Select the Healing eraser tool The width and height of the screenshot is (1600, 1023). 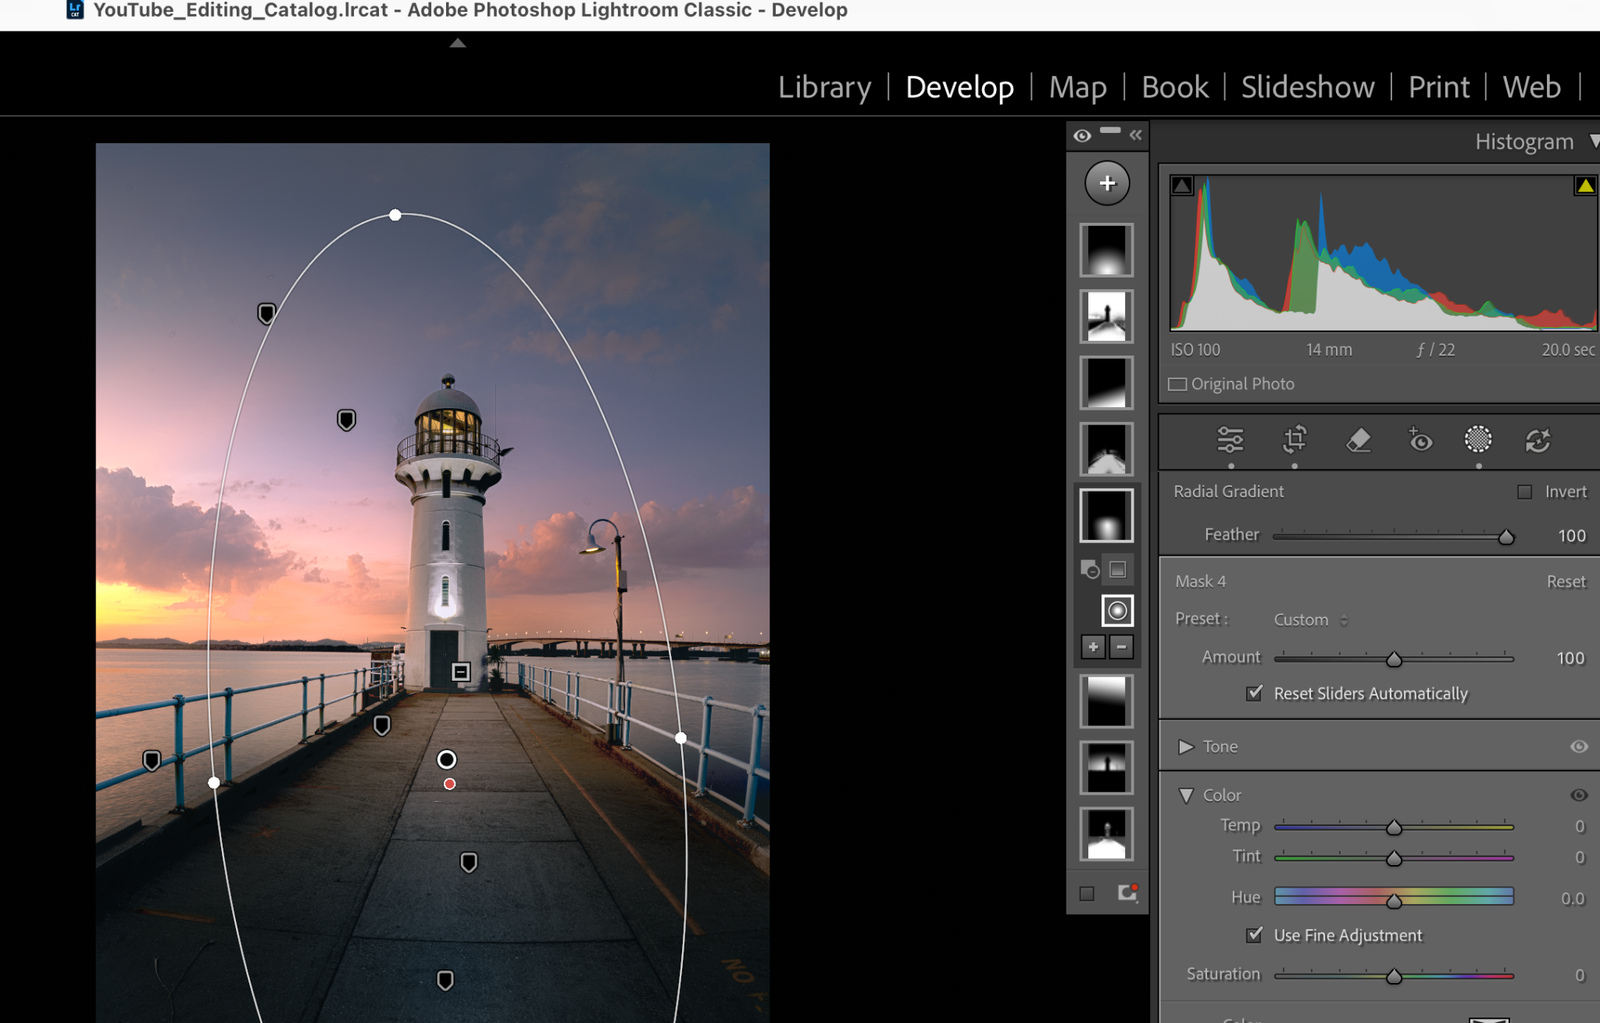1358,440
